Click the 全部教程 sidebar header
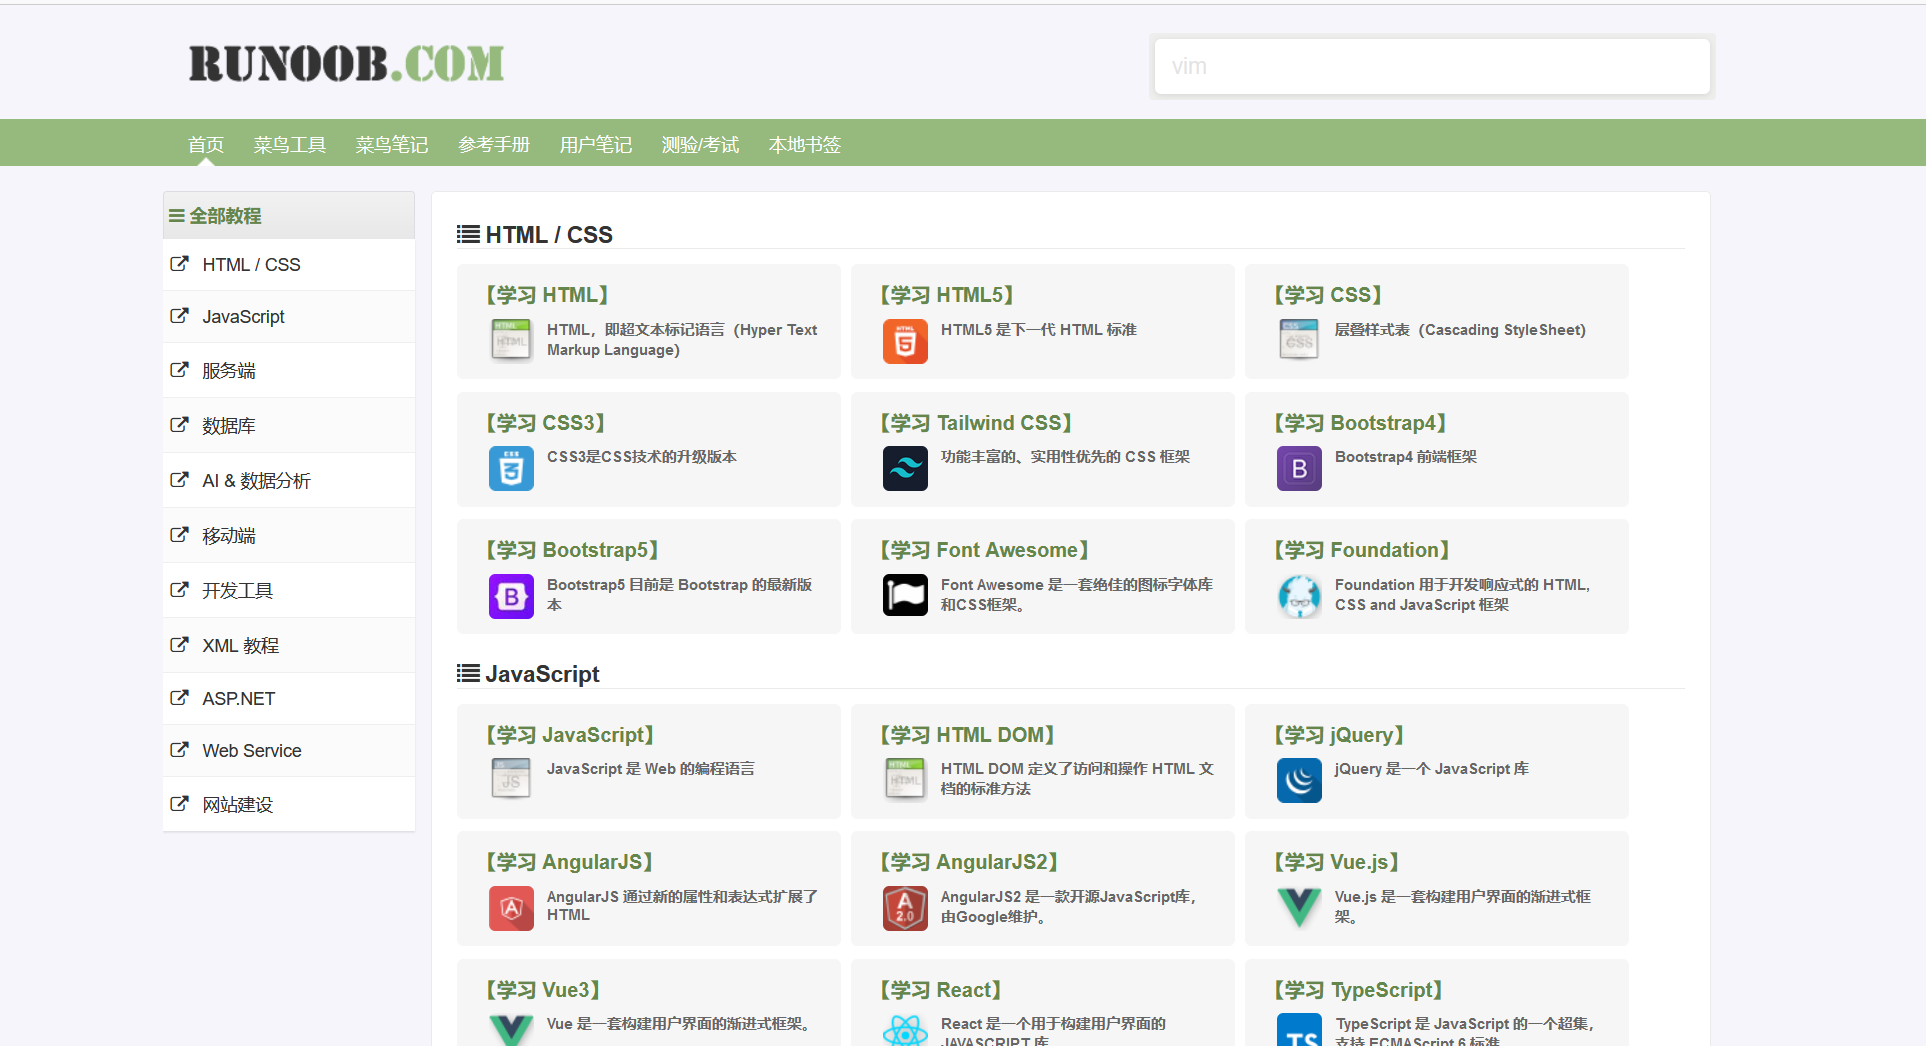Viewport: 1926px width, 1046px height. click(225, 216)
